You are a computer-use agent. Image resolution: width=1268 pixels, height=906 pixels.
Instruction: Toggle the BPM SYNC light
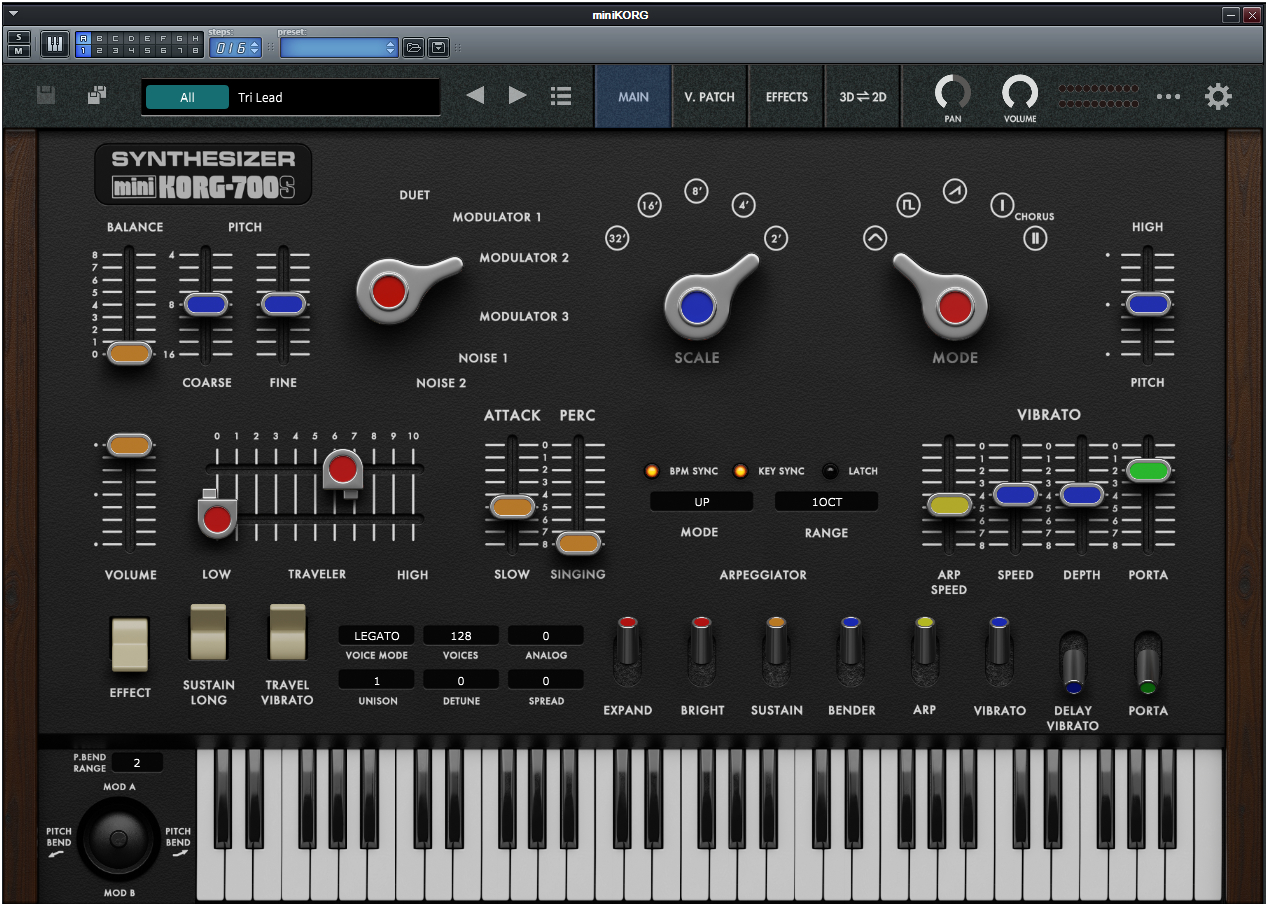pyautogui.click(x=652, y=471)
